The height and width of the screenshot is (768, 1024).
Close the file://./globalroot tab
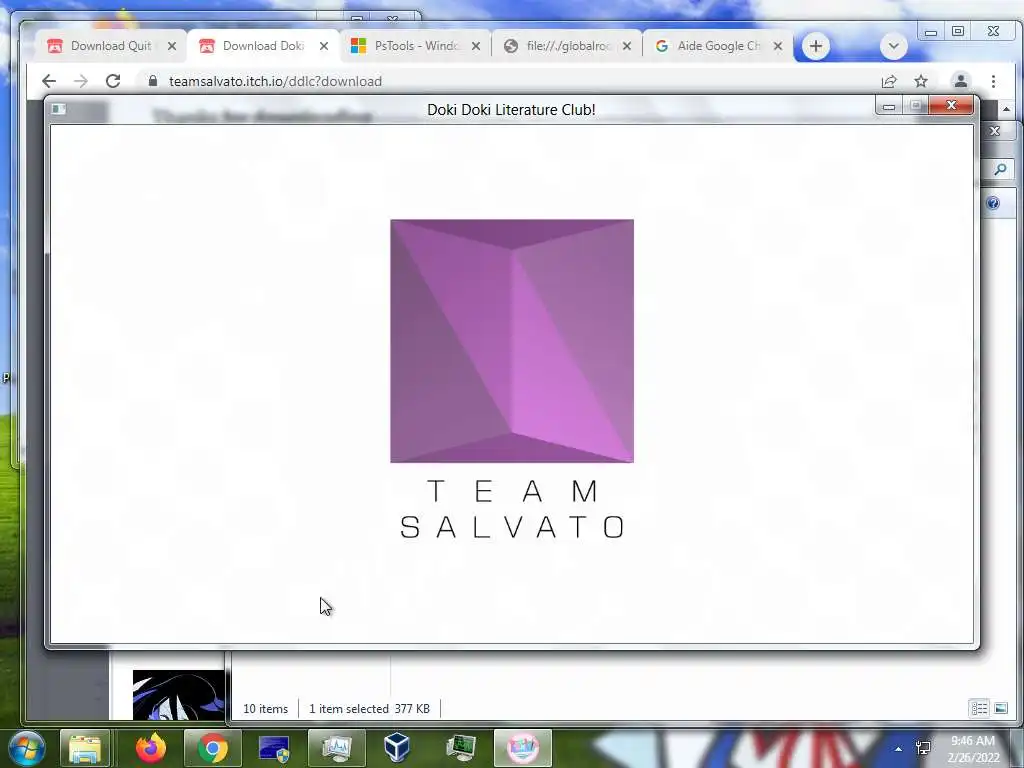click(627, 46)
